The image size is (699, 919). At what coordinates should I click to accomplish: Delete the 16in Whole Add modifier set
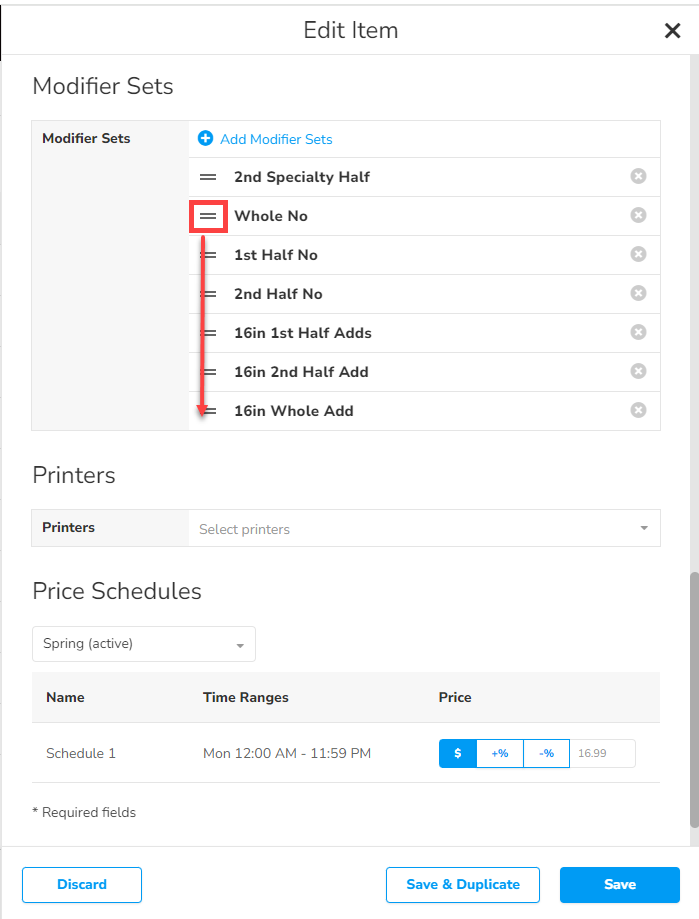coord(638,410)
